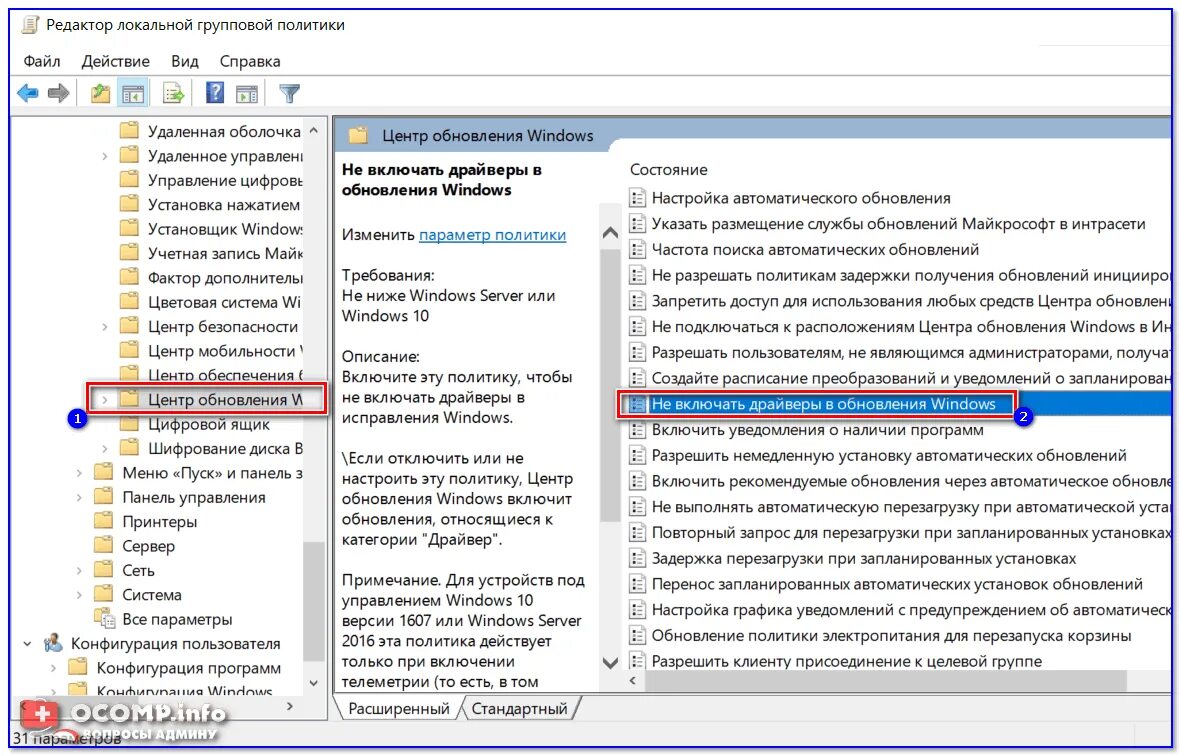Click the policy icon next to Разрешить клиенту присоединение к целевой группе

coord(637,661)
